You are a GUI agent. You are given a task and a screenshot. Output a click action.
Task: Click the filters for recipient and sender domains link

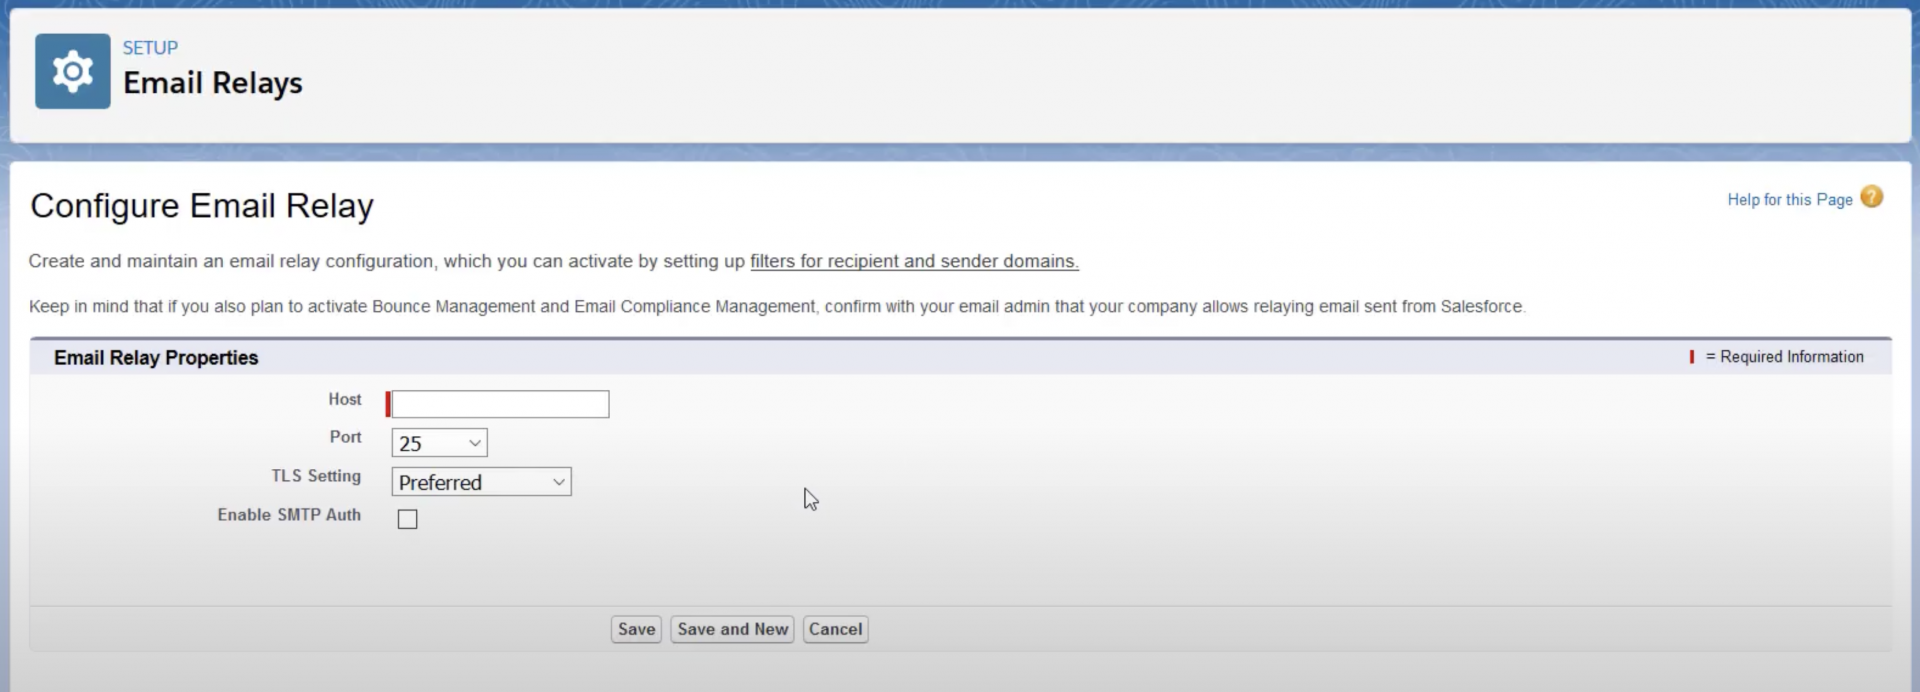pyautogui.click(x=913, y=261)
